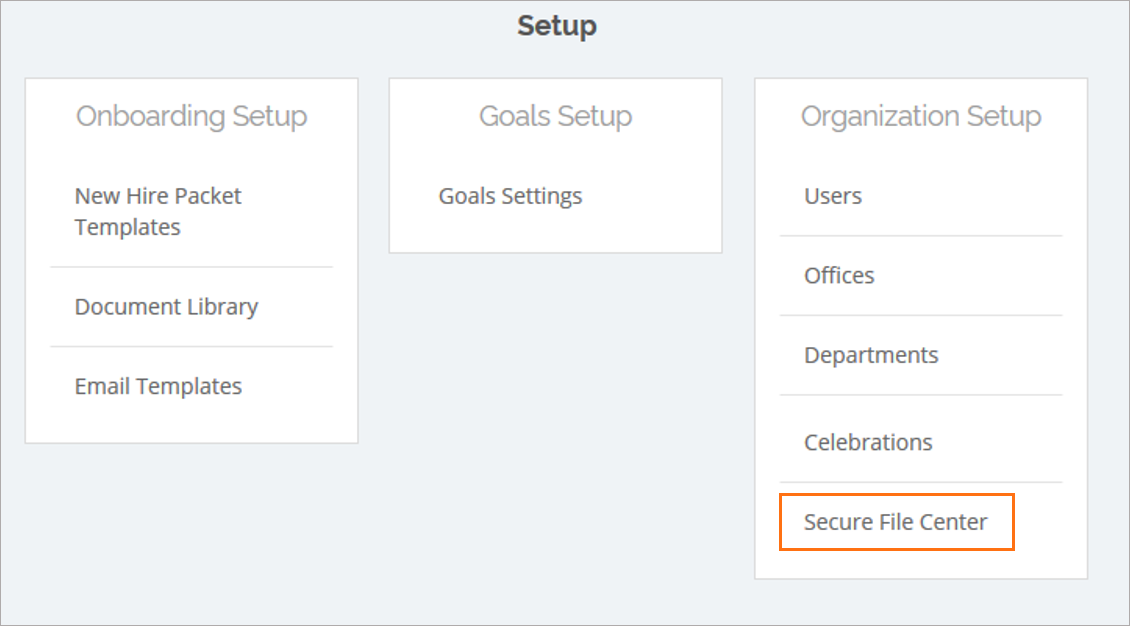Click the Organization Setup heading
The height and width of the screenshot is (626, 1130).
[x=921, y=116]
